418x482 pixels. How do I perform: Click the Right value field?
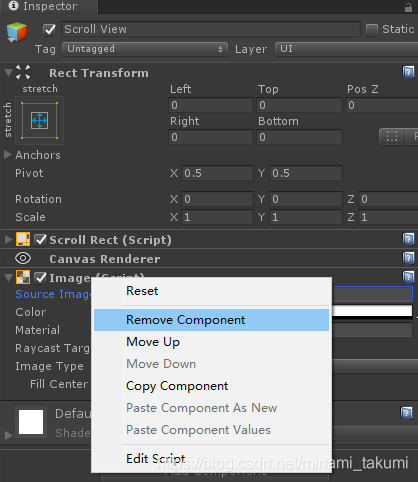click(211, 137)
